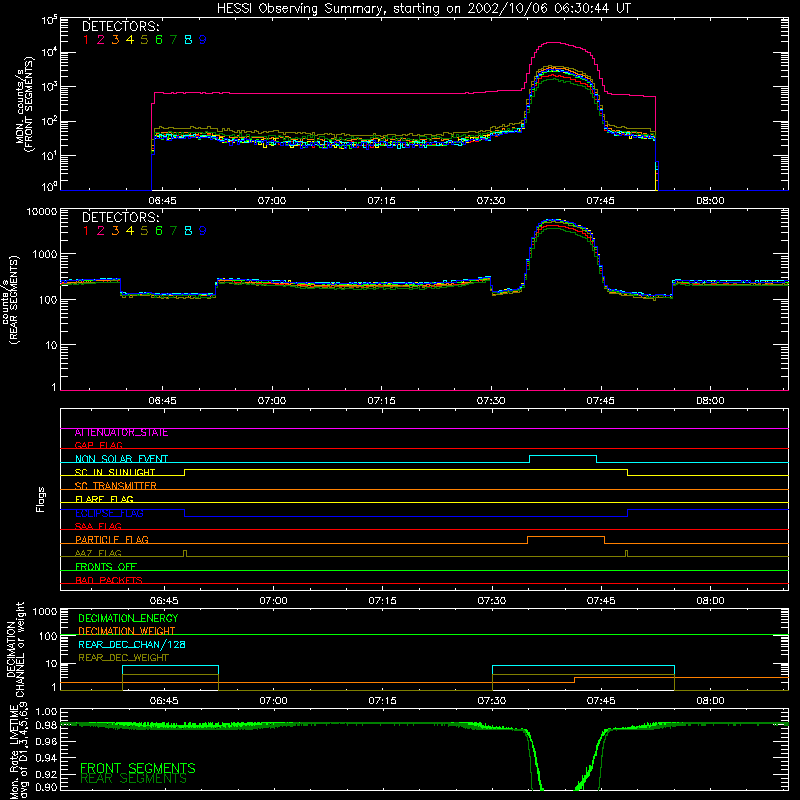This screenshot has width=800, height=800.
Task: Select detector 1 in rear segments legend
Action: point(86,231)
